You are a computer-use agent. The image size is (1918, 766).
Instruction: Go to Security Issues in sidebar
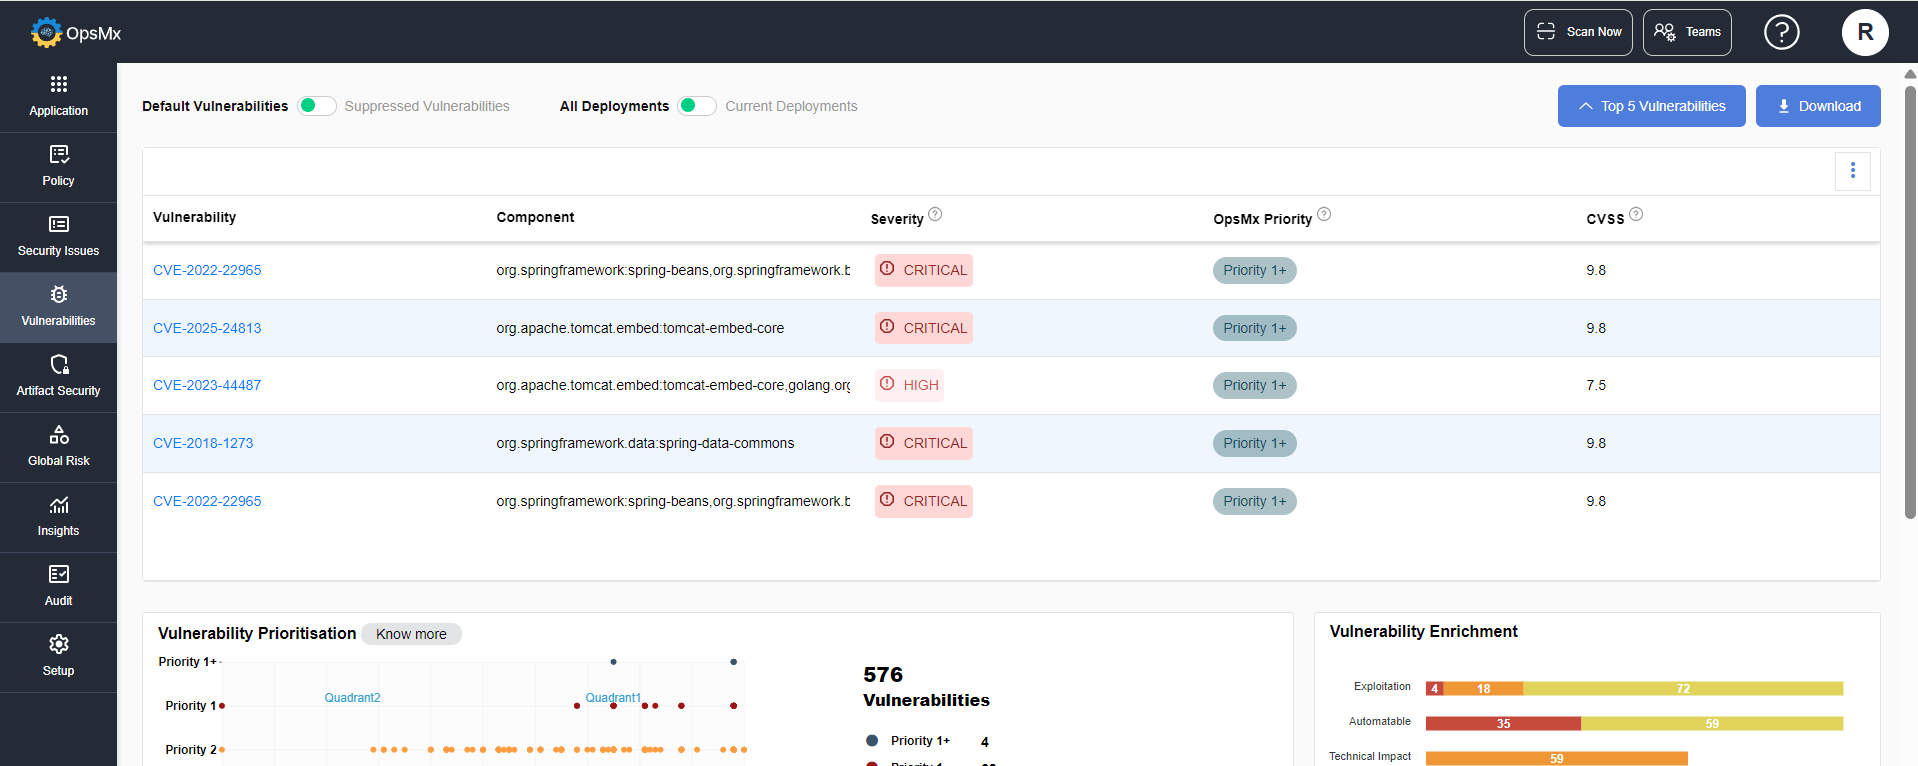click(58, 237)
